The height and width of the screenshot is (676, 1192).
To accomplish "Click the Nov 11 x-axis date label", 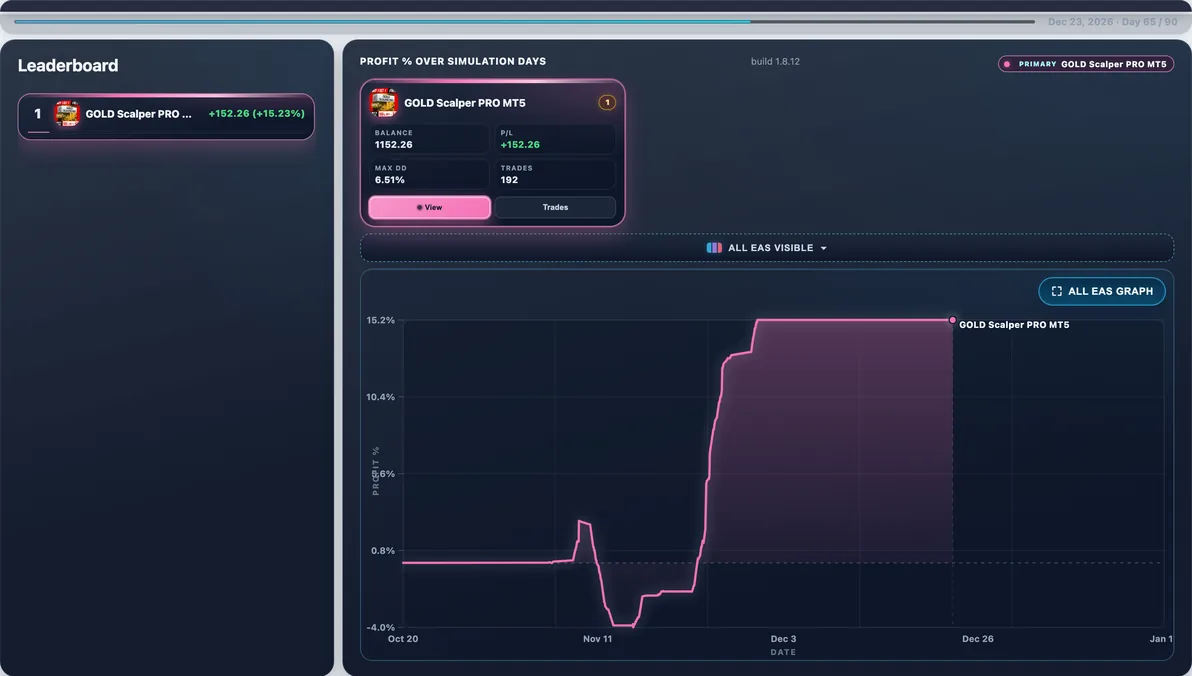I will tap(598, 639).
